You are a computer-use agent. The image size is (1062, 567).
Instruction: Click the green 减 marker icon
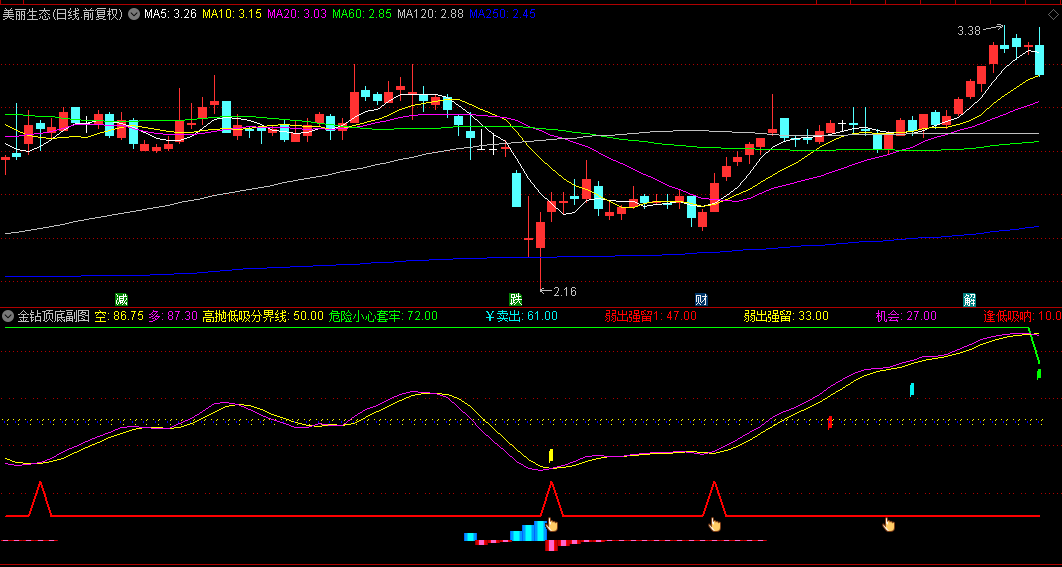pos(121,299)
